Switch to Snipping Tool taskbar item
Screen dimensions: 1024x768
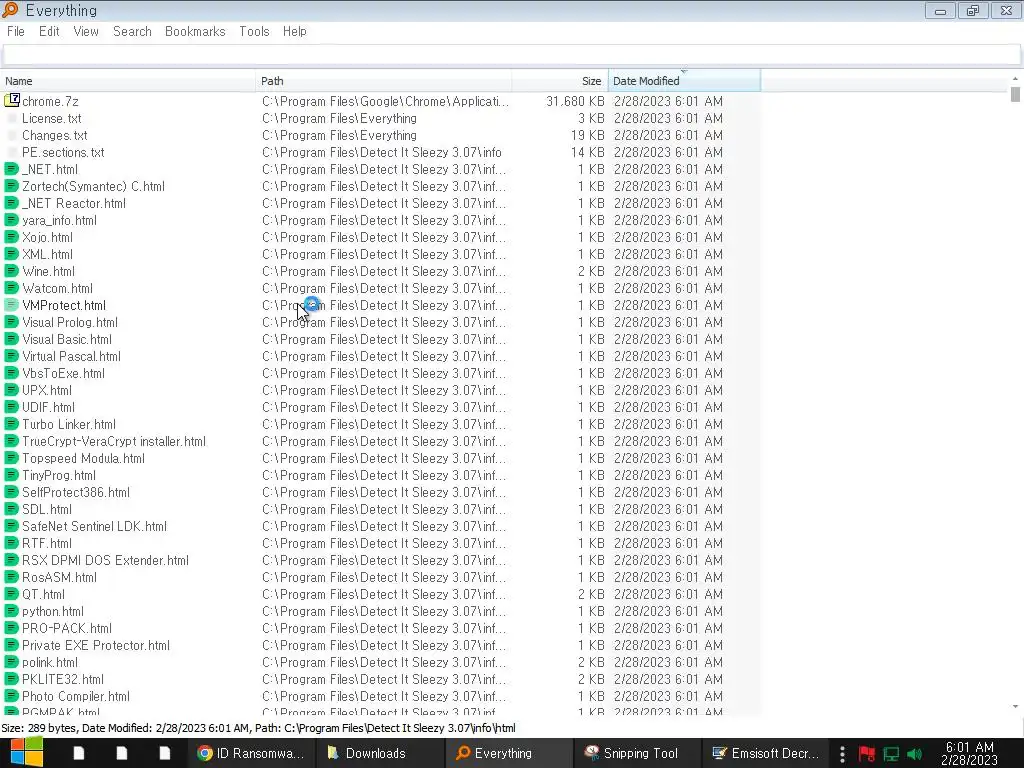(636, 753)
